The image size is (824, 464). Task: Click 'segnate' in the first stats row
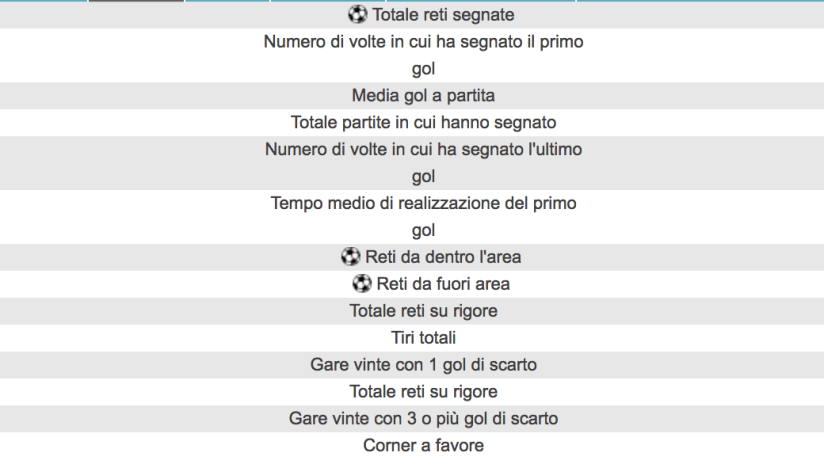[x=484, y=15]
